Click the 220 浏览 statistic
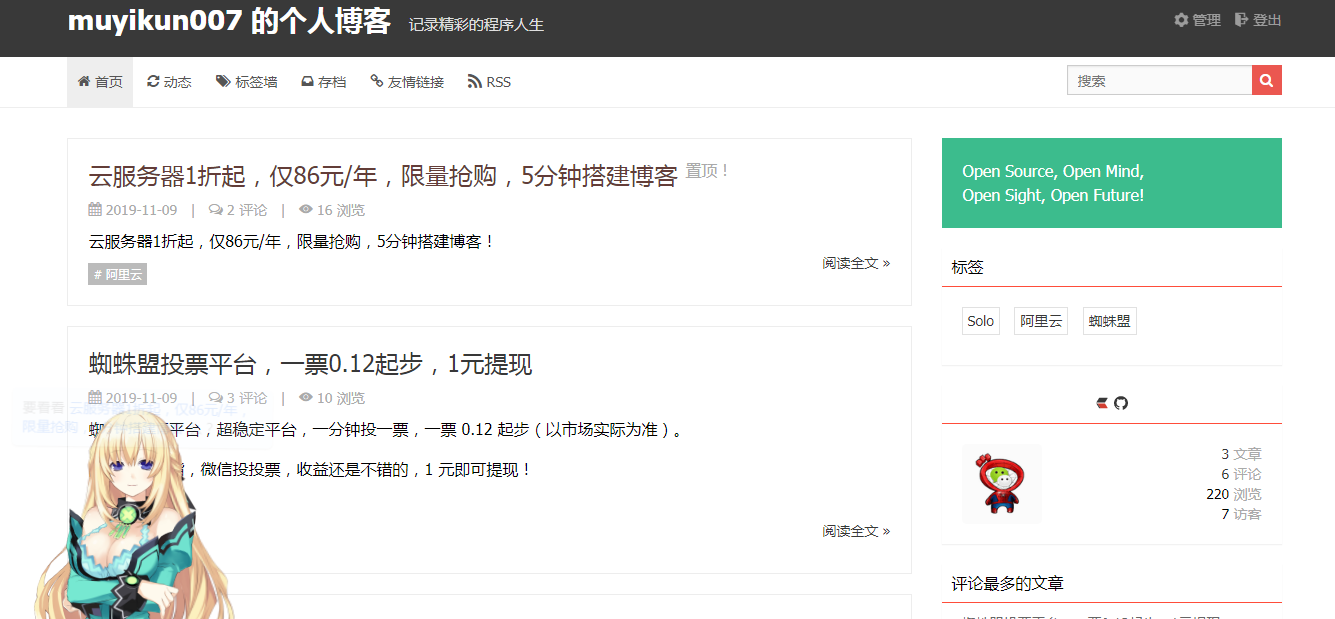The width and height of the screenshot is (1335, 619). (1234, 494)
